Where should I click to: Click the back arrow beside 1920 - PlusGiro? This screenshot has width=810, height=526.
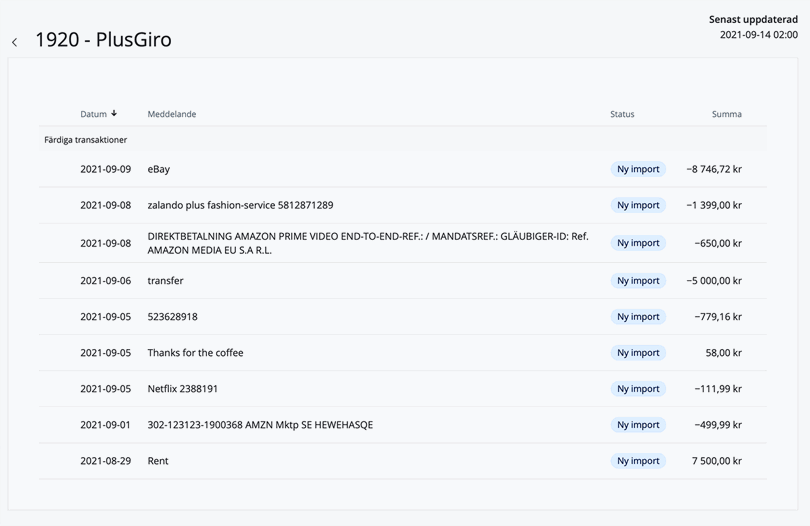(15, 42)
